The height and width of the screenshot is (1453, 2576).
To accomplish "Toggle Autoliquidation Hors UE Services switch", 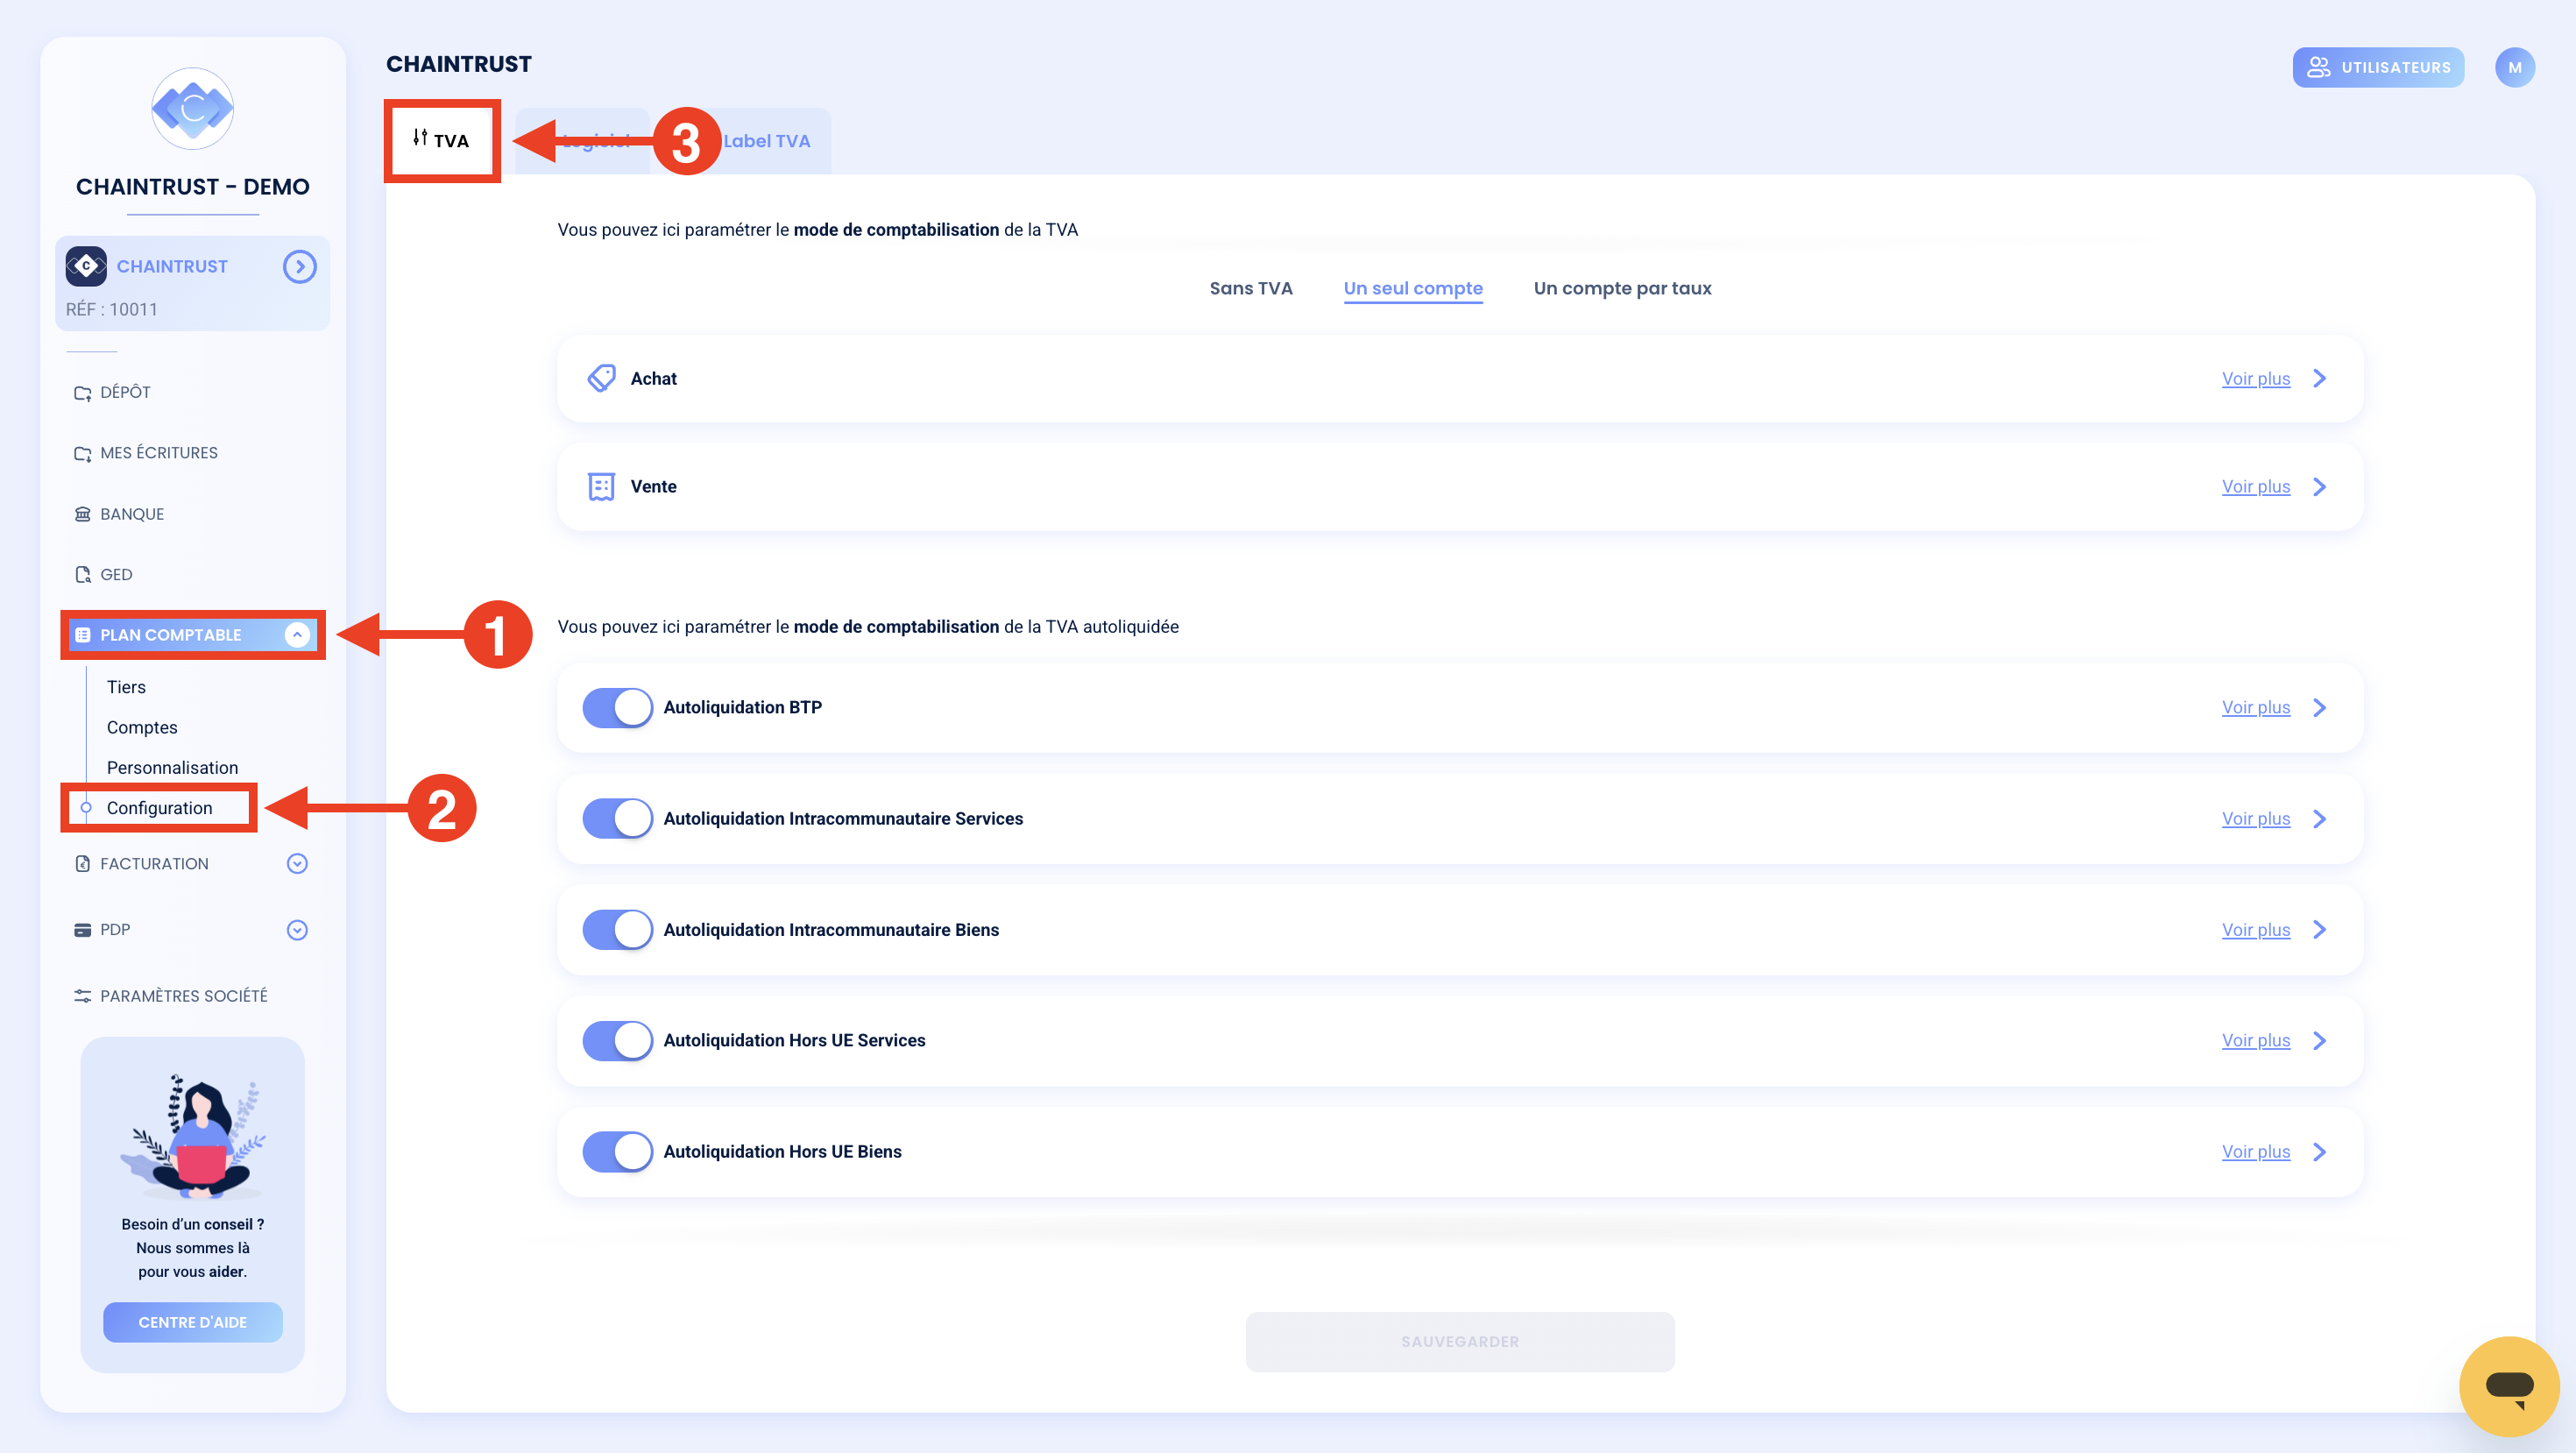I will 617,1040.
